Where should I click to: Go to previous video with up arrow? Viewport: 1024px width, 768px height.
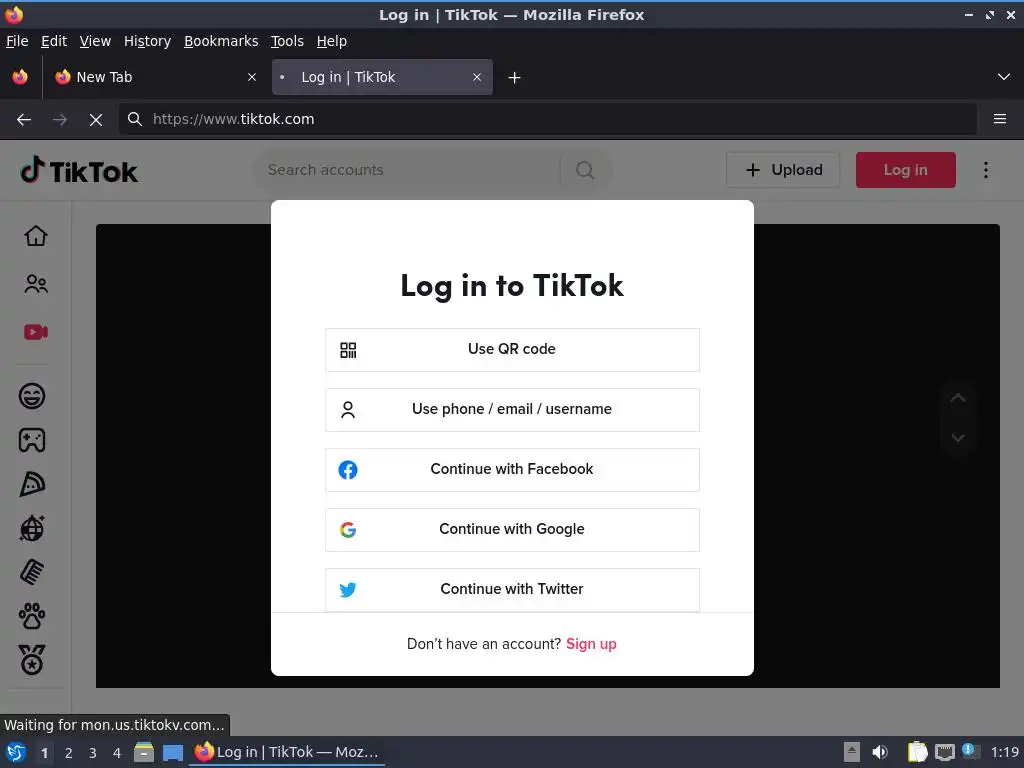click(957, 398)
